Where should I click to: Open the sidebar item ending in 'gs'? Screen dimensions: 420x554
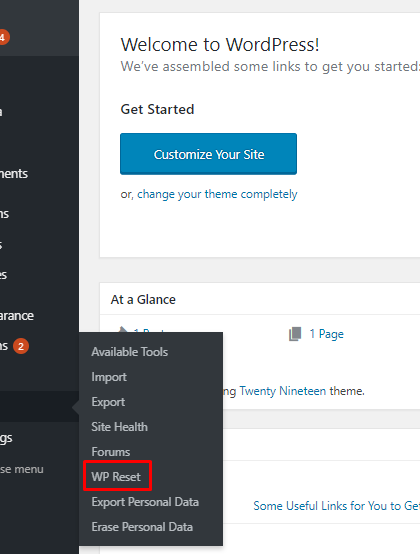click(6, 438)
